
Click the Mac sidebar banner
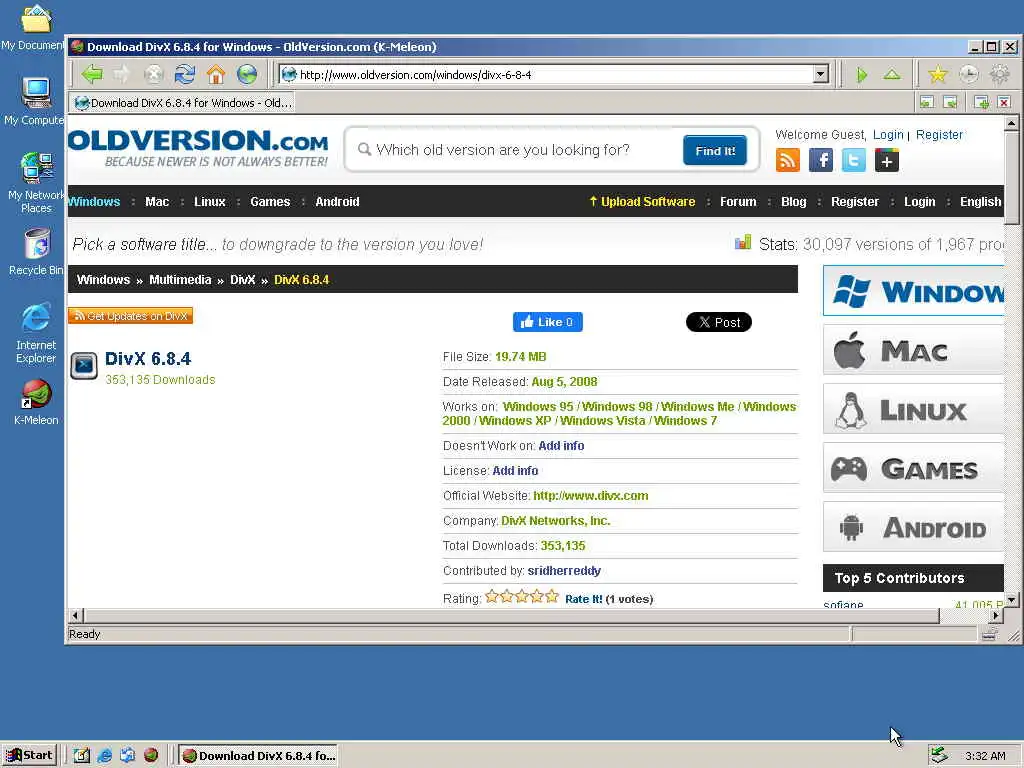[x=913, y=351]
